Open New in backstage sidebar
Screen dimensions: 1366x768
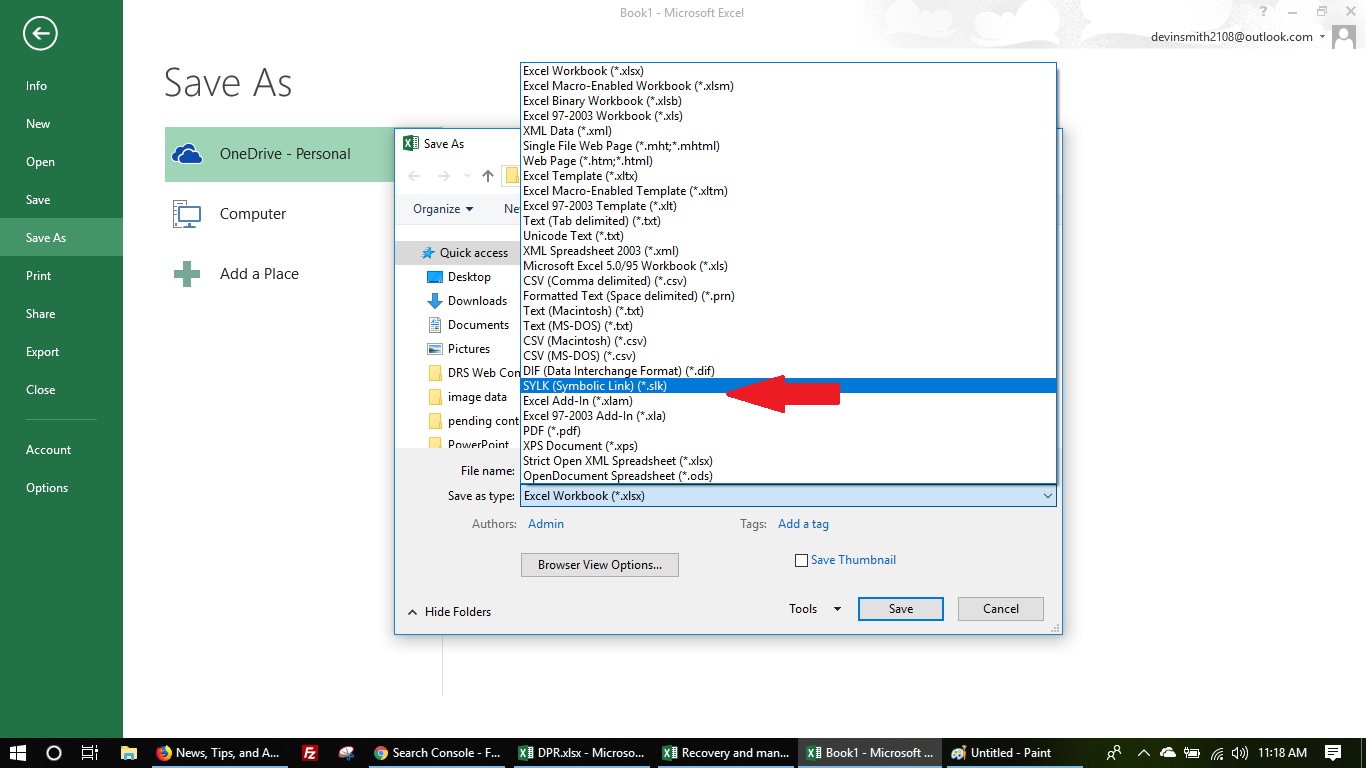(61, 124)
